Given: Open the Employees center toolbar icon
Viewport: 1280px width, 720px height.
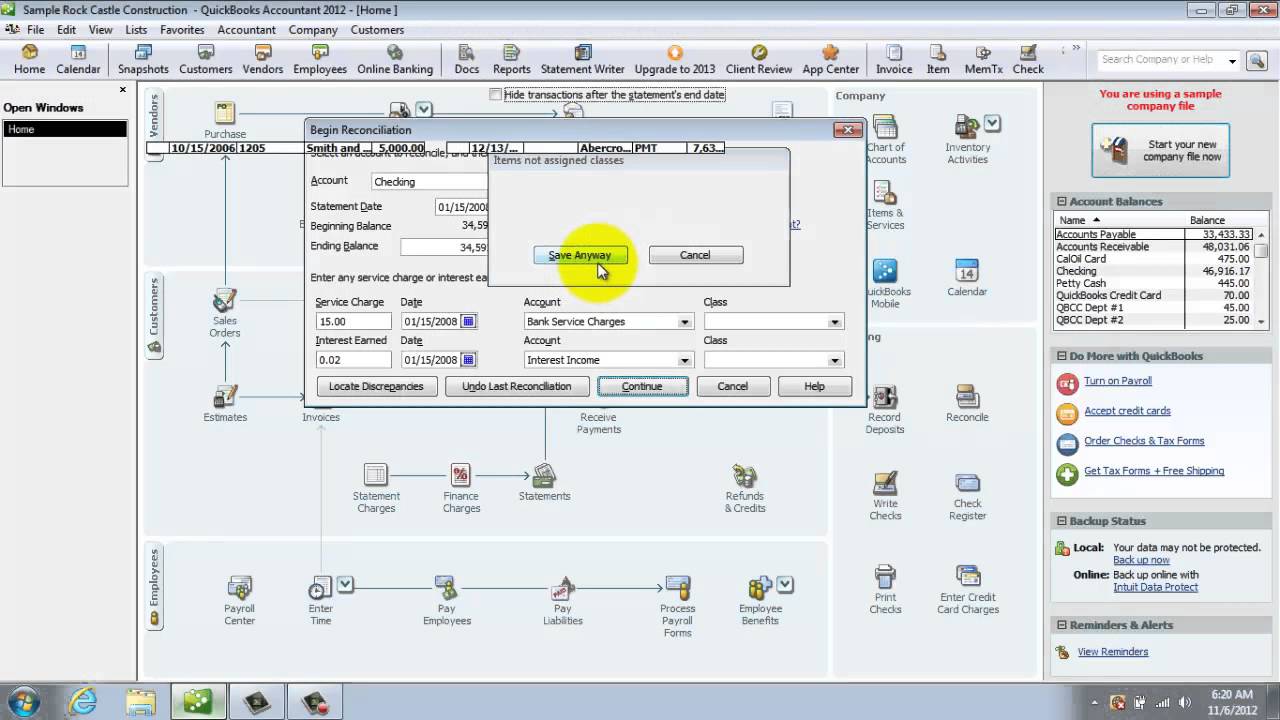Looking at the screenshot, I should pos(320,60).
